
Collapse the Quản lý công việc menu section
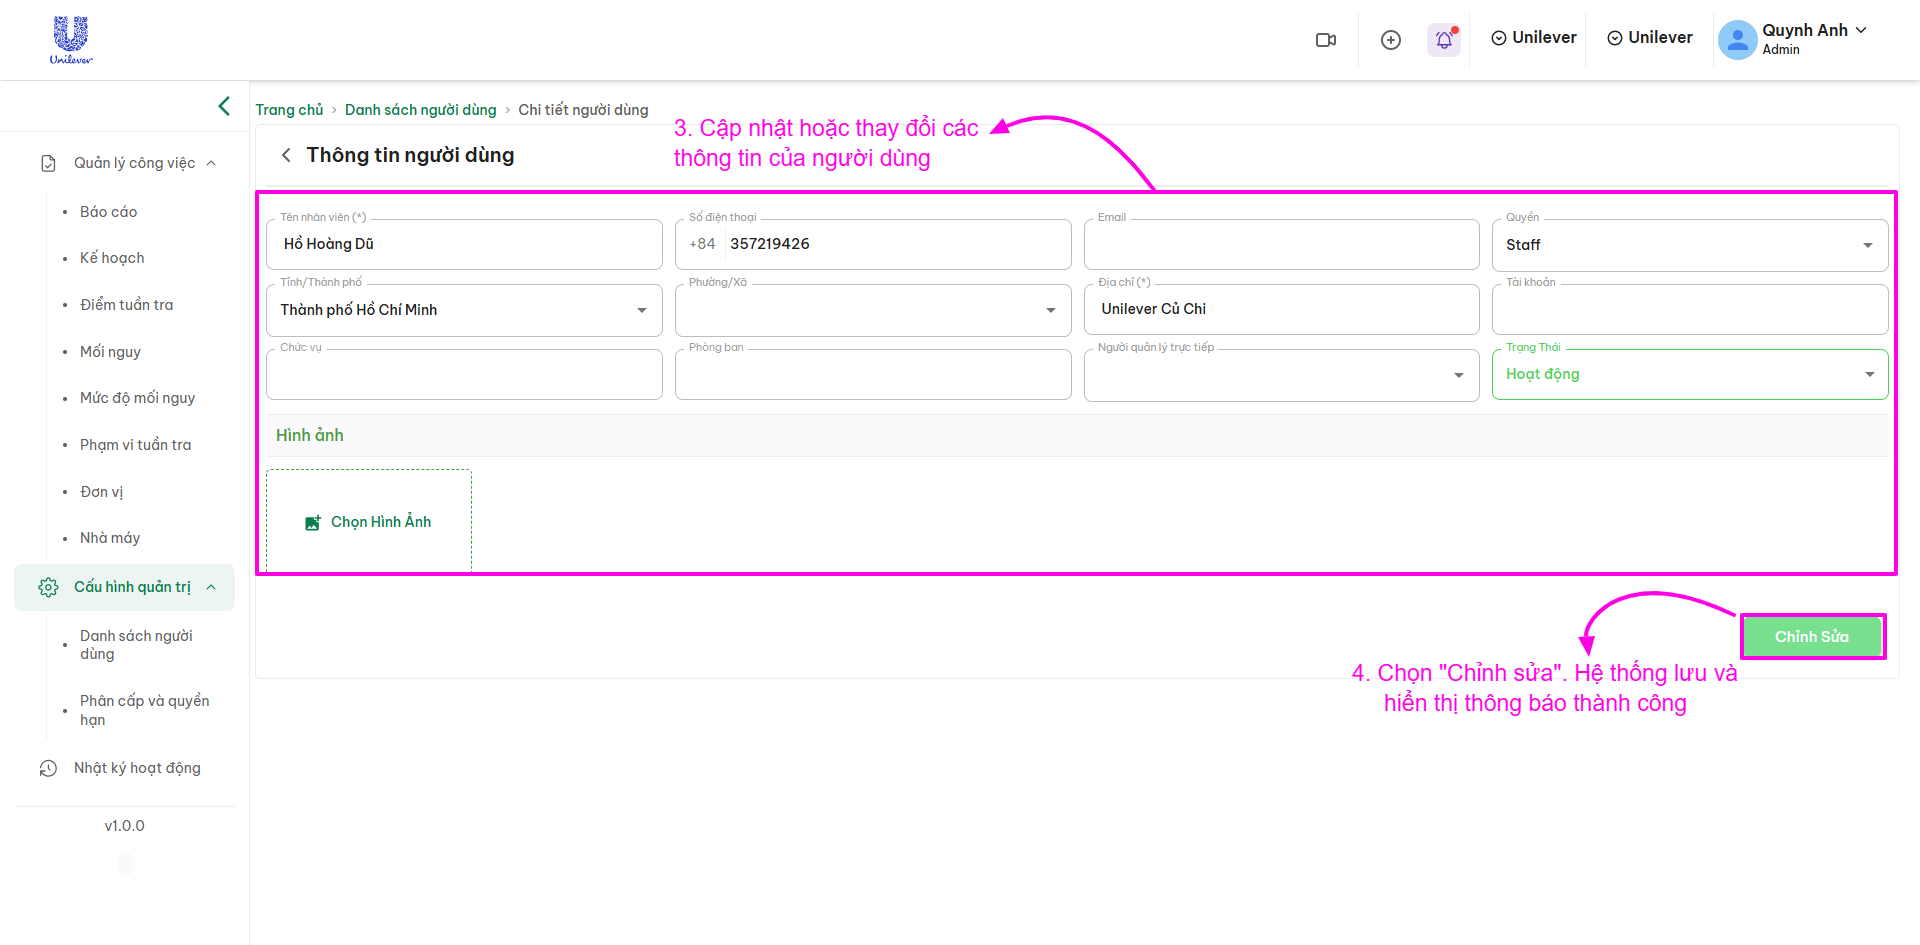coord(211,163)
